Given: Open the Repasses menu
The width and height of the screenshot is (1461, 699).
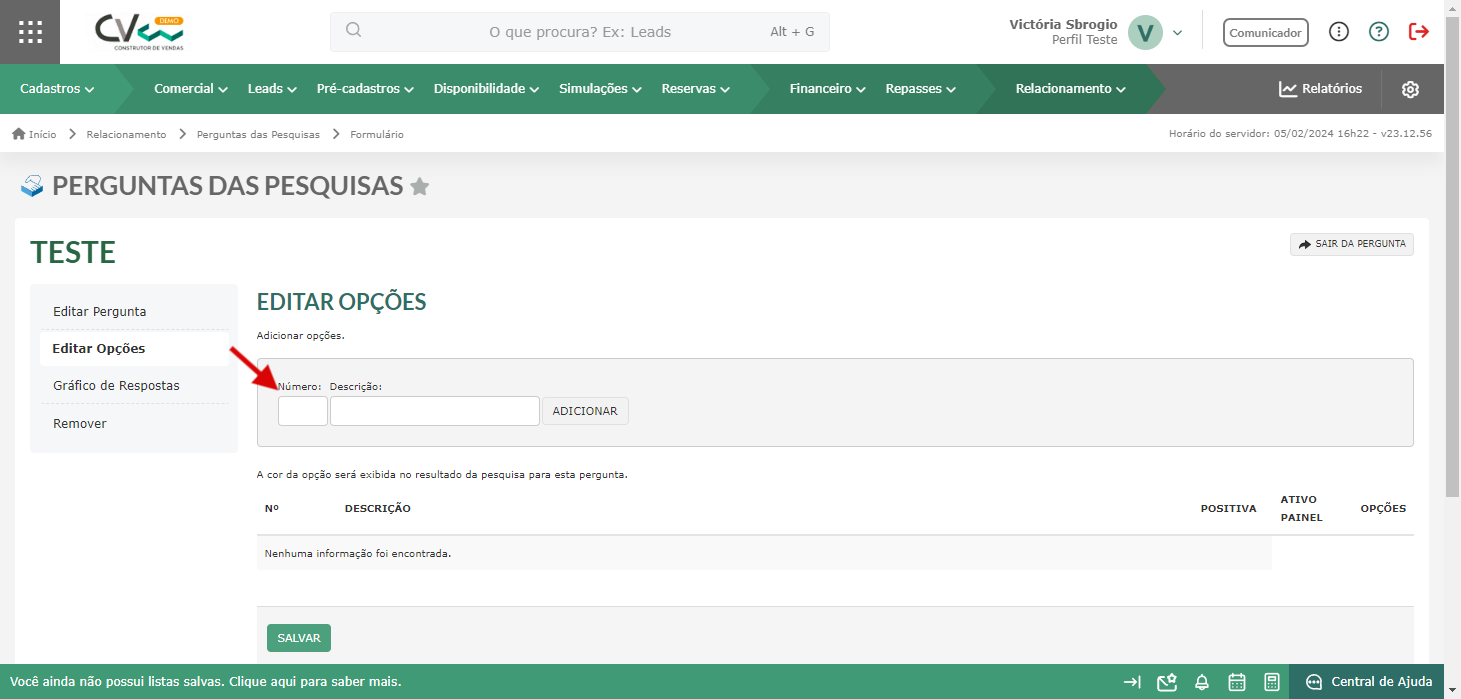Looking at the screenshot, I should click(x=920, y=89).
